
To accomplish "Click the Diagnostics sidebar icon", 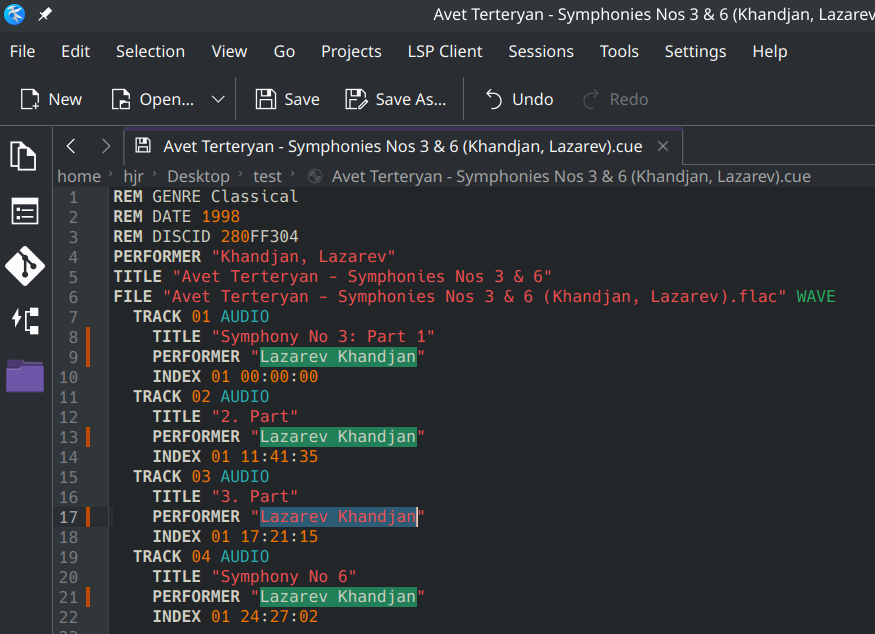I will pyautogui.click(x=25, y=321).
